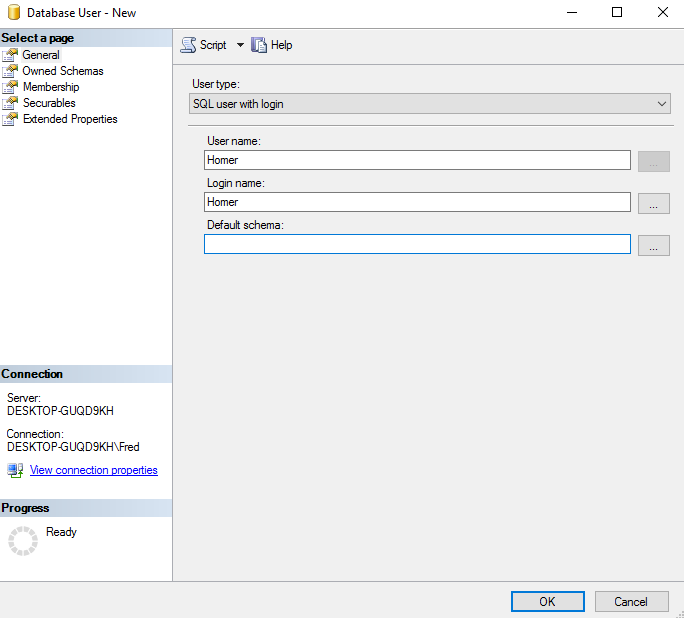Click the connection properties icon
Viewport: 684px width, 618px height.
click(x=15, y=470)
